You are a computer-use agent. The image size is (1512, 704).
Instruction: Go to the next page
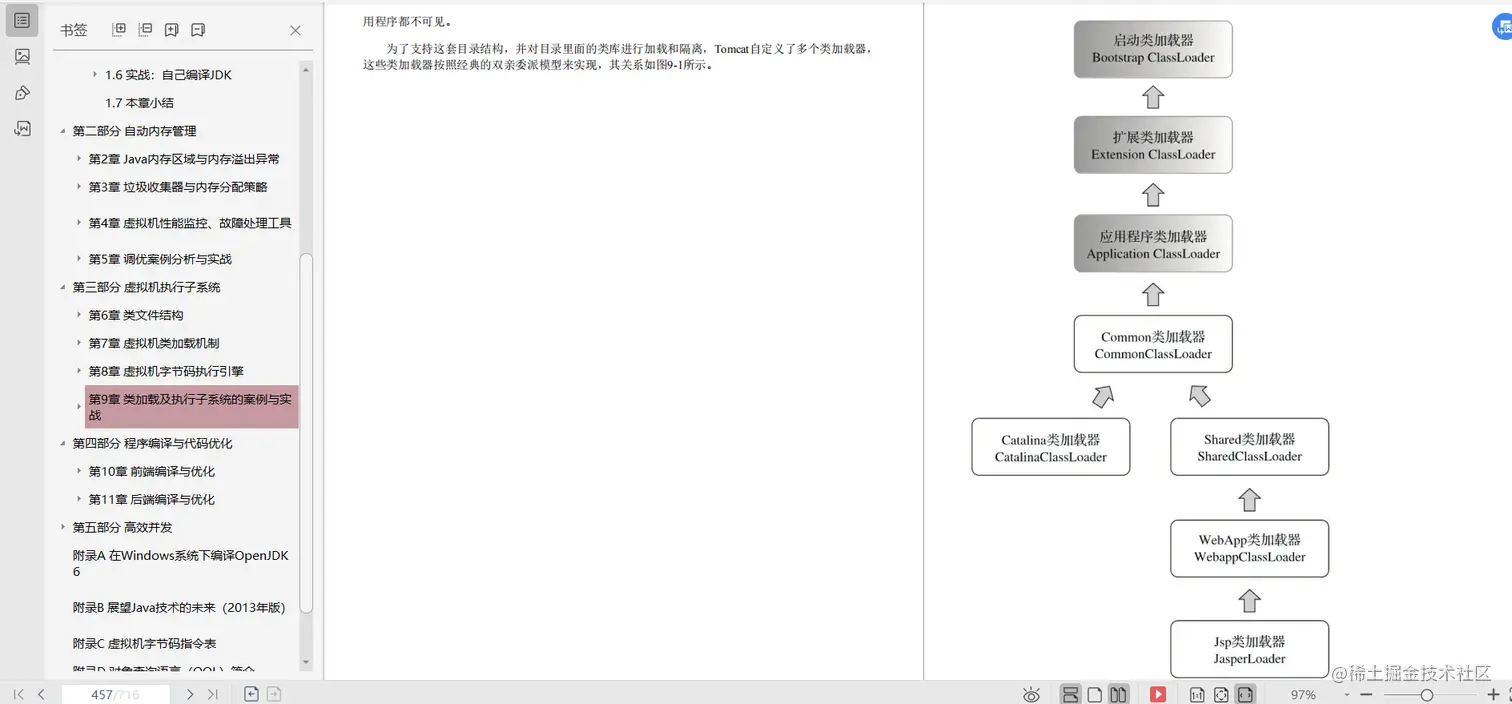coord(190,694)
